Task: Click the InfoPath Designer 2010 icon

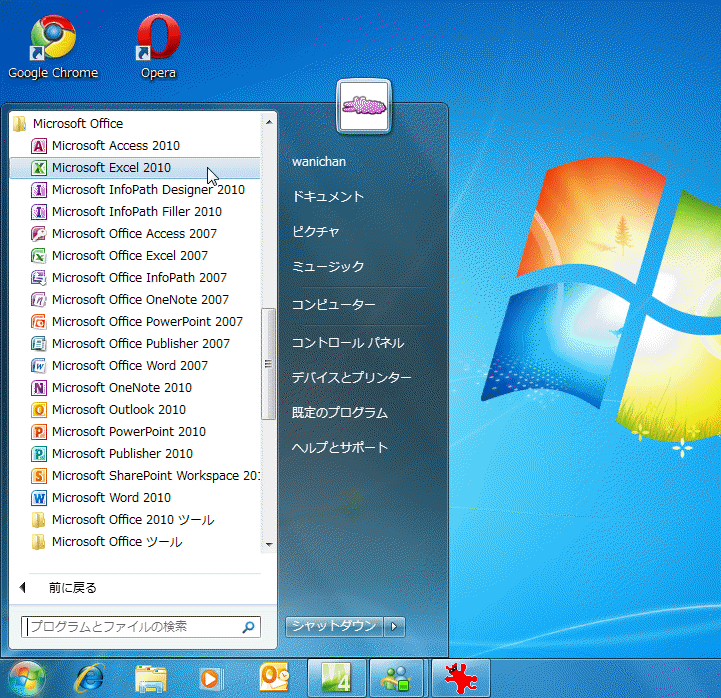Action: coord(39,190)
